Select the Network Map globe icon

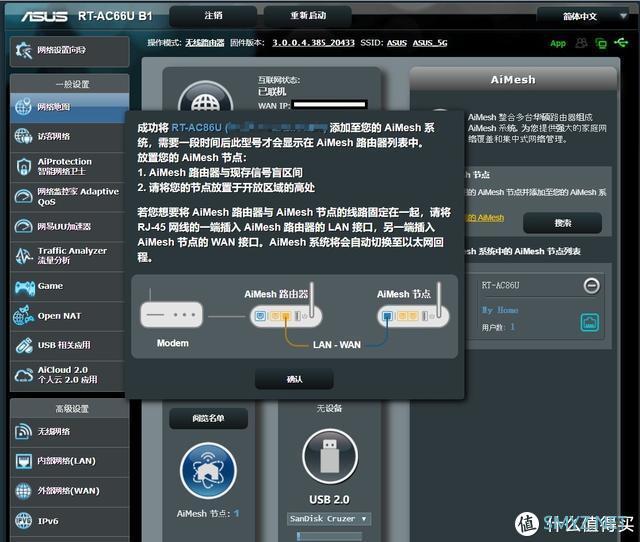point(23,107)
